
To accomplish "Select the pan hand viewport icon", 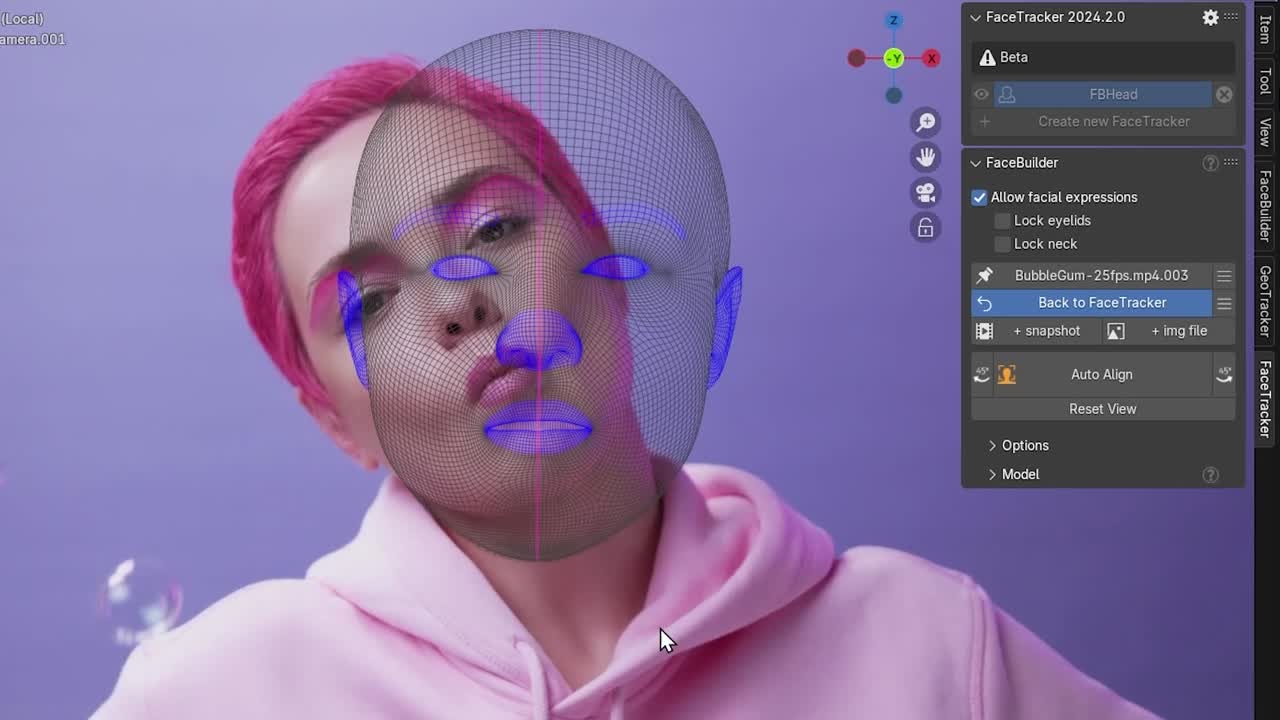I will pos(926,157).
